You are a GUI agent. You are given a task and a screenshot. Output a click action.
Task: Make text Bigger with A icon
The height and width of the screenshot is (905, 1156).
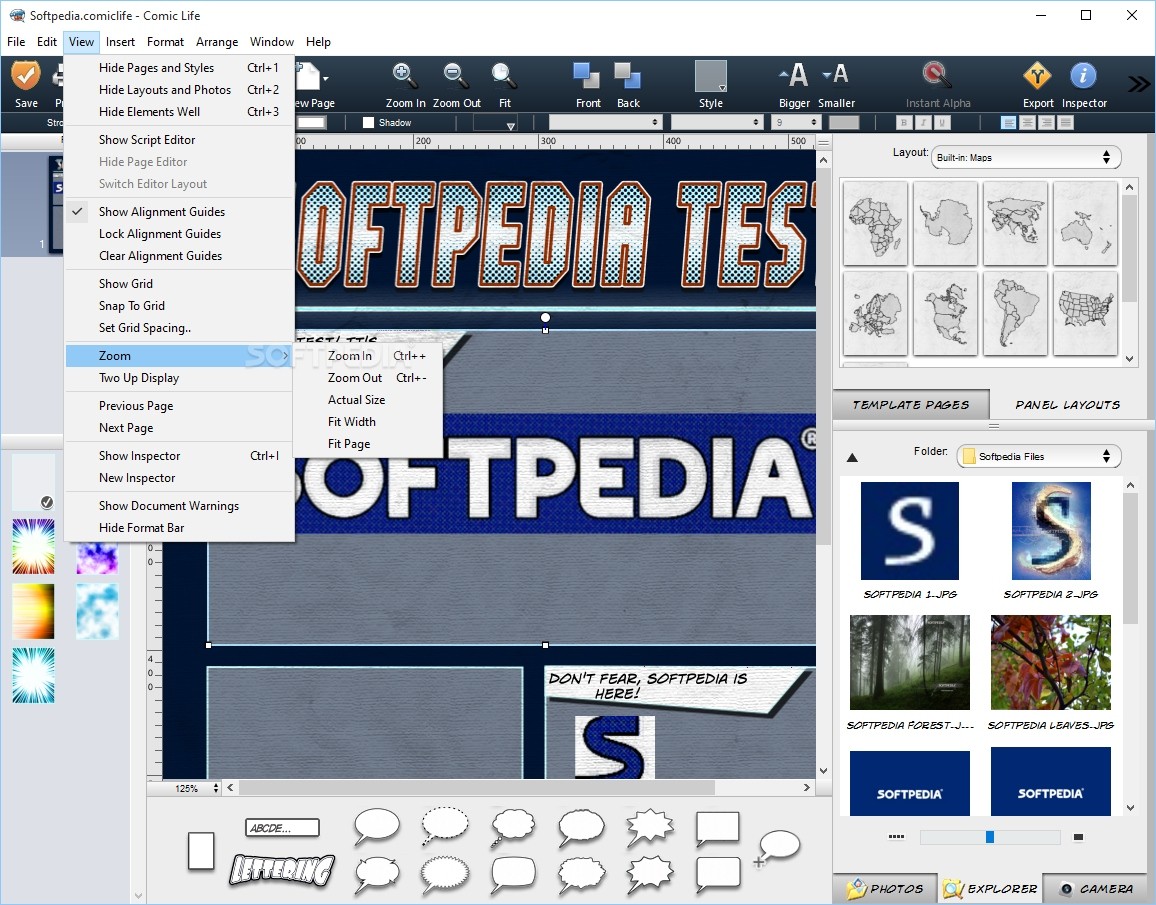coord(794,75)
